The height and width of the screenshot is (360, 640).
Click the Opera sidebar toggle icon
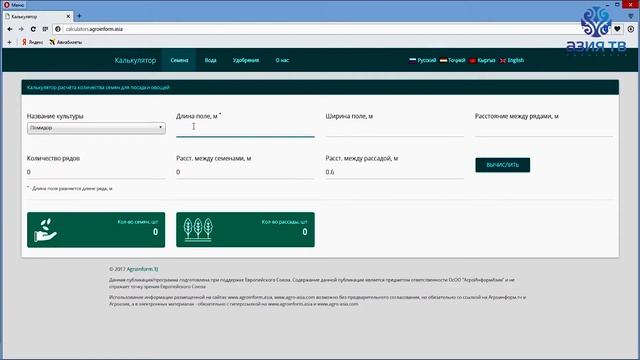tap(631, 16)
